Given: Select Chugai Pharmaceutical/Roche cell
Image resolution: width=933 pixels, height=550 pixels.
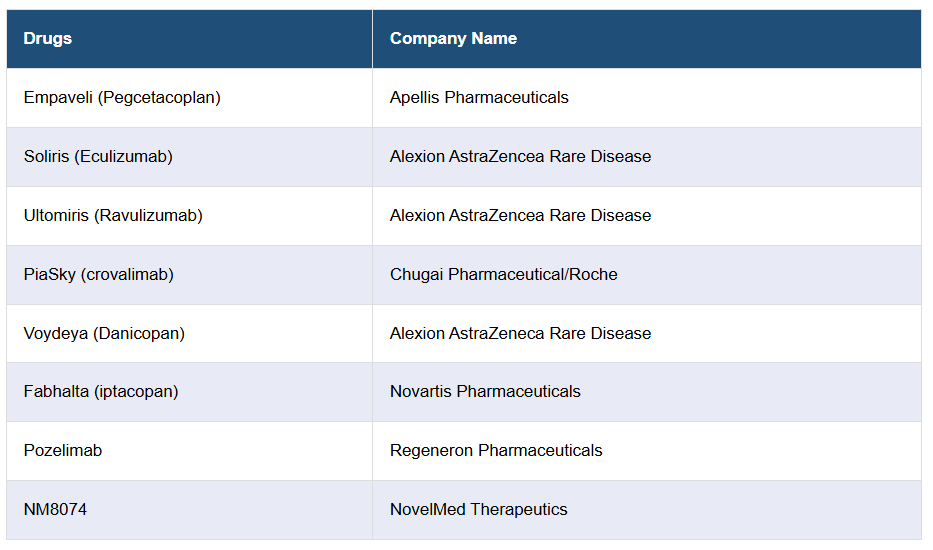Looking at the screenshot, I should (x=503, y=275).
